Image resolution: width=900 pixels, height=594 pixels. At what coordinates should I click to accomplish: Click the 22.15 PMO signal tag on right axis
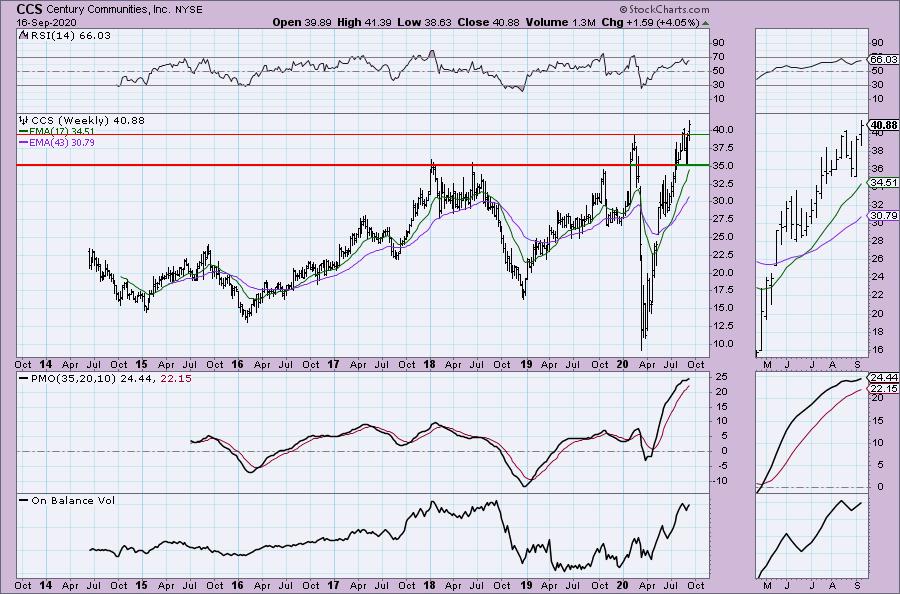[884, 389]
